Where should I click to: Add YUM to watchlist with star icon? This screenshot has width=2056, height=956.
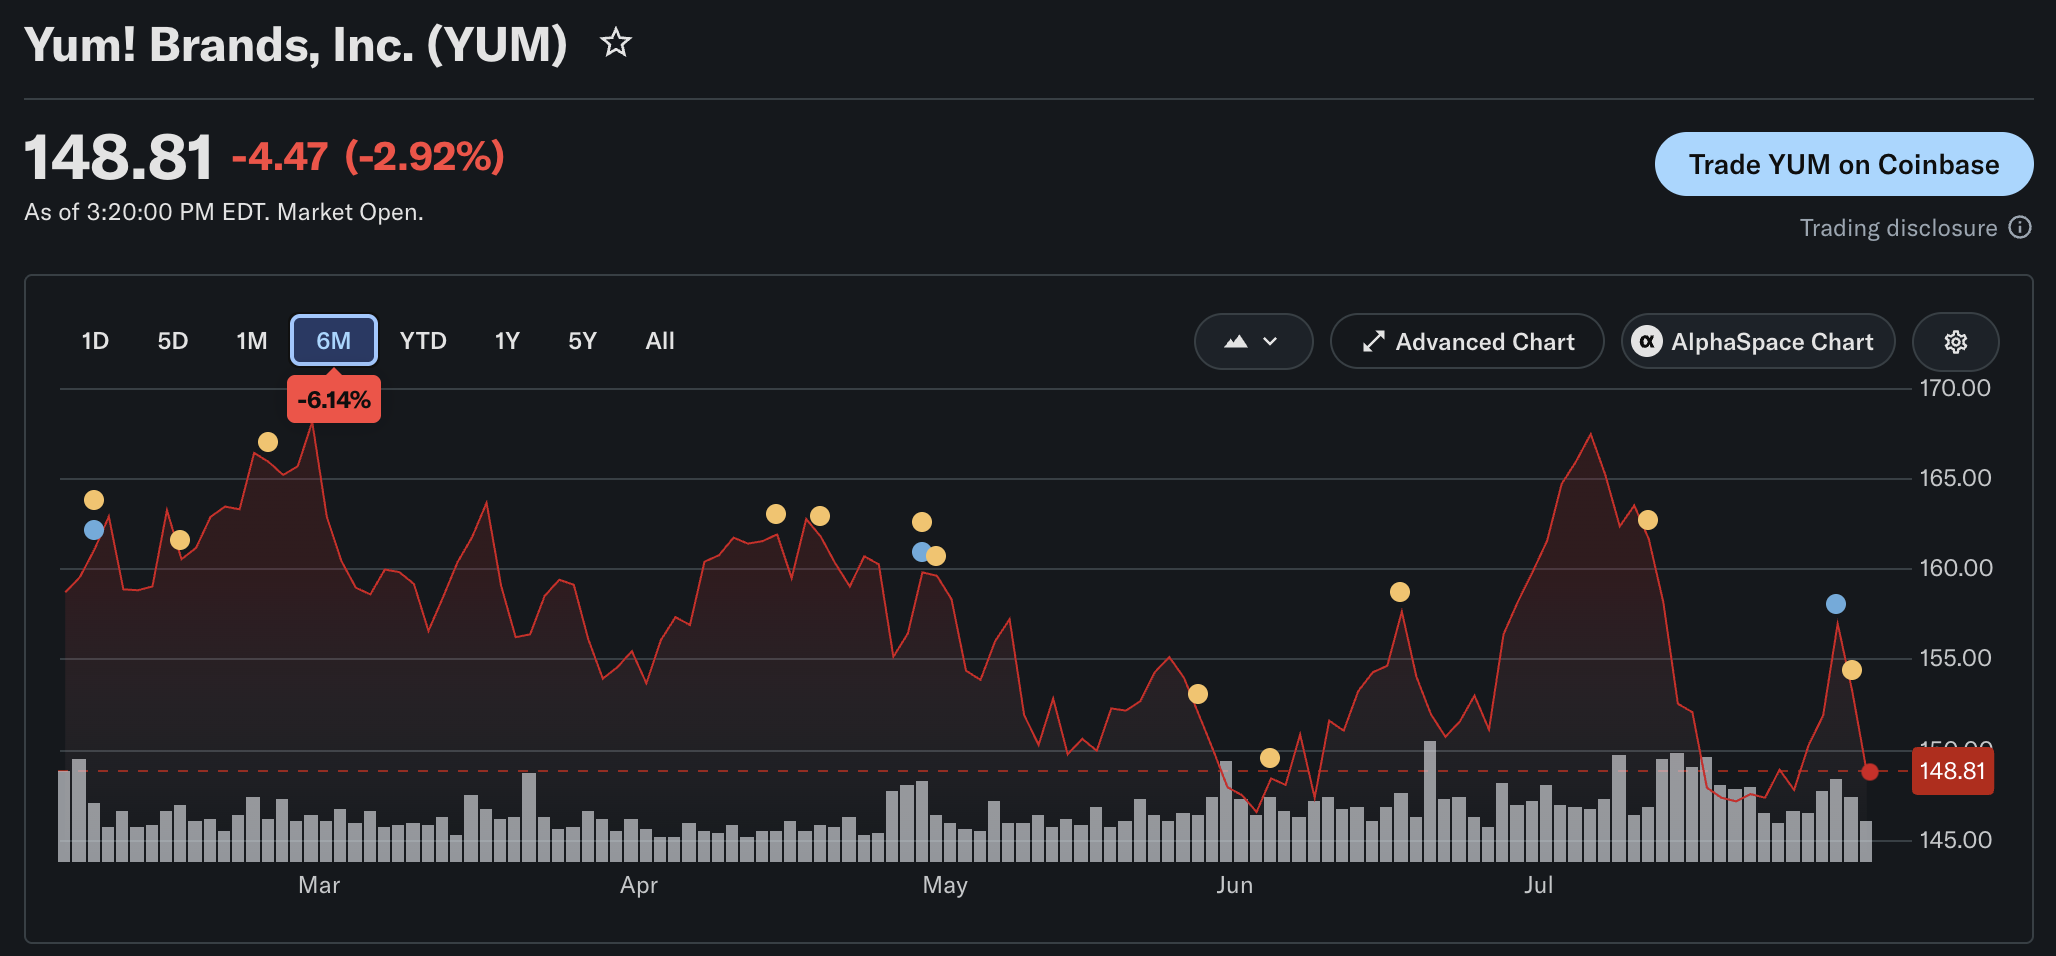coord(616,43)
